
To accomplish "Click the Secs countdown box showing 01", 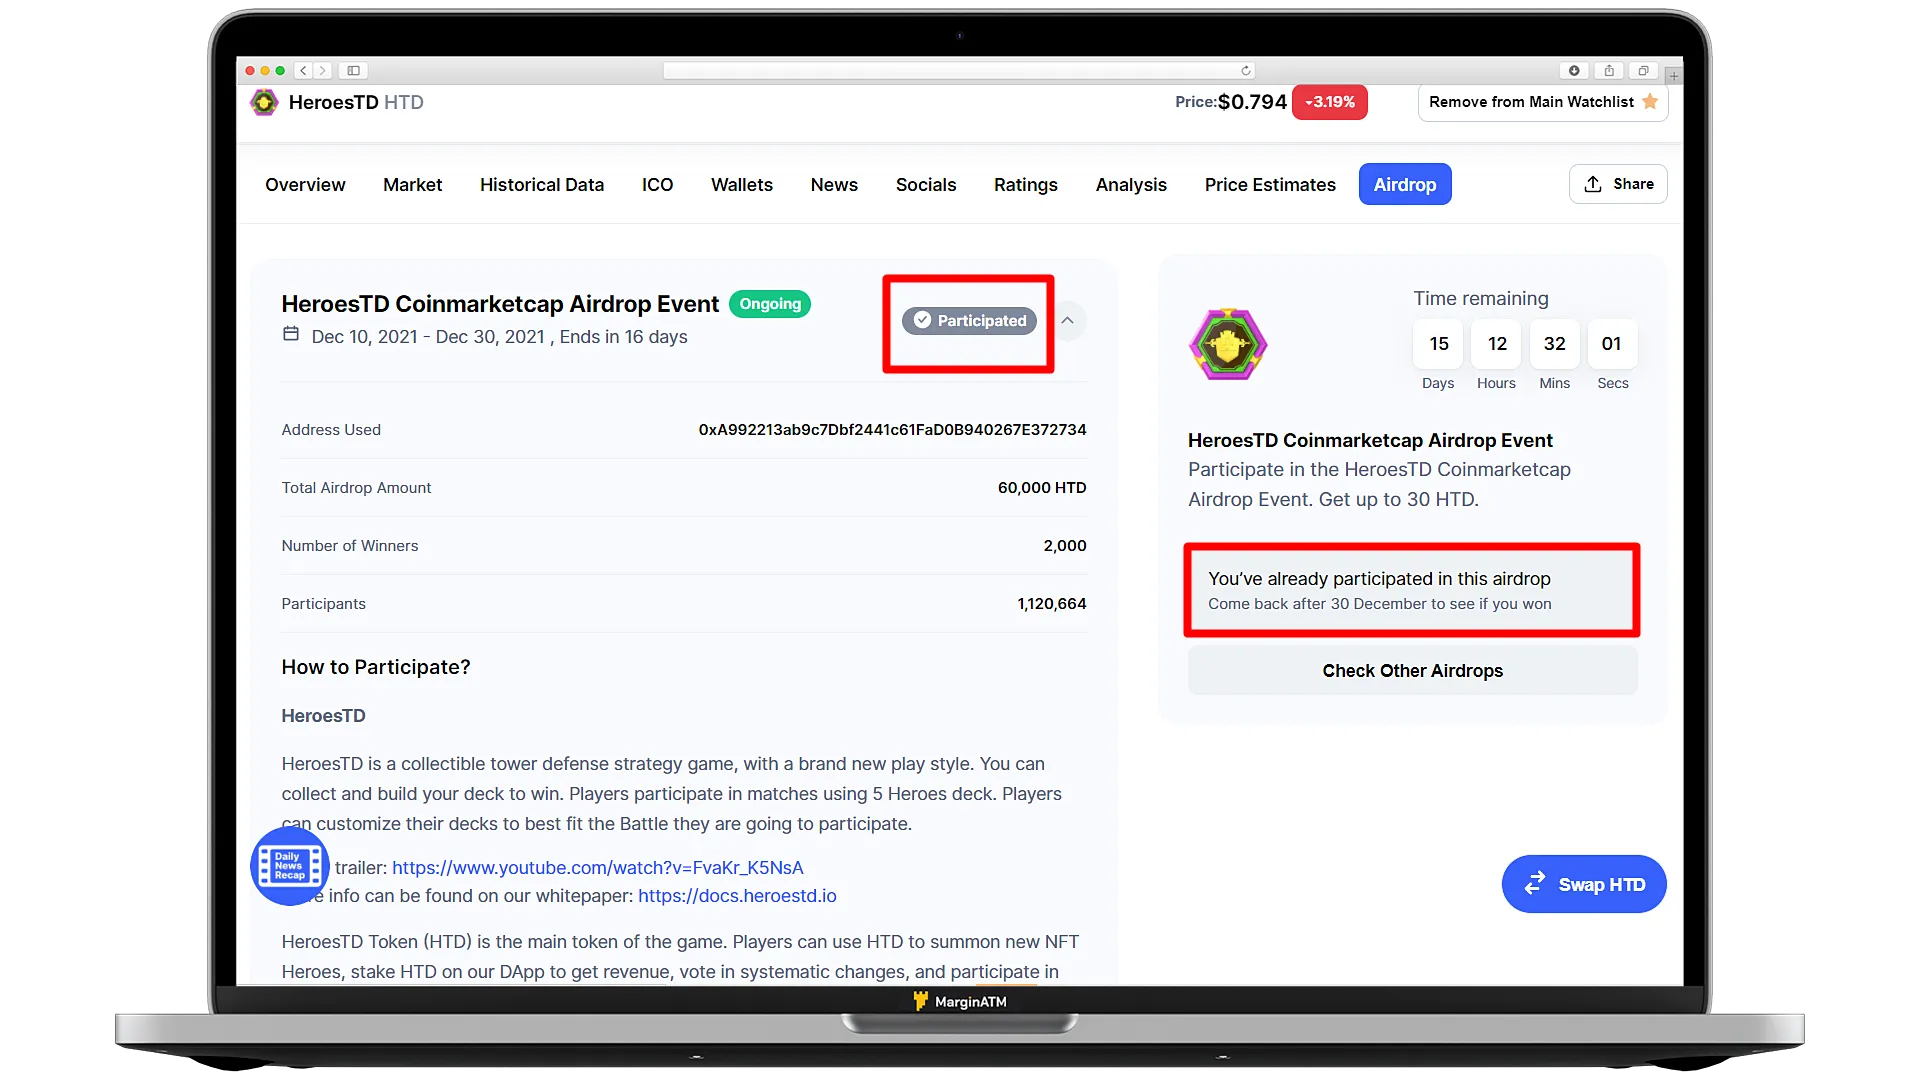I will pyautogui.click(x=1612, y=344).
